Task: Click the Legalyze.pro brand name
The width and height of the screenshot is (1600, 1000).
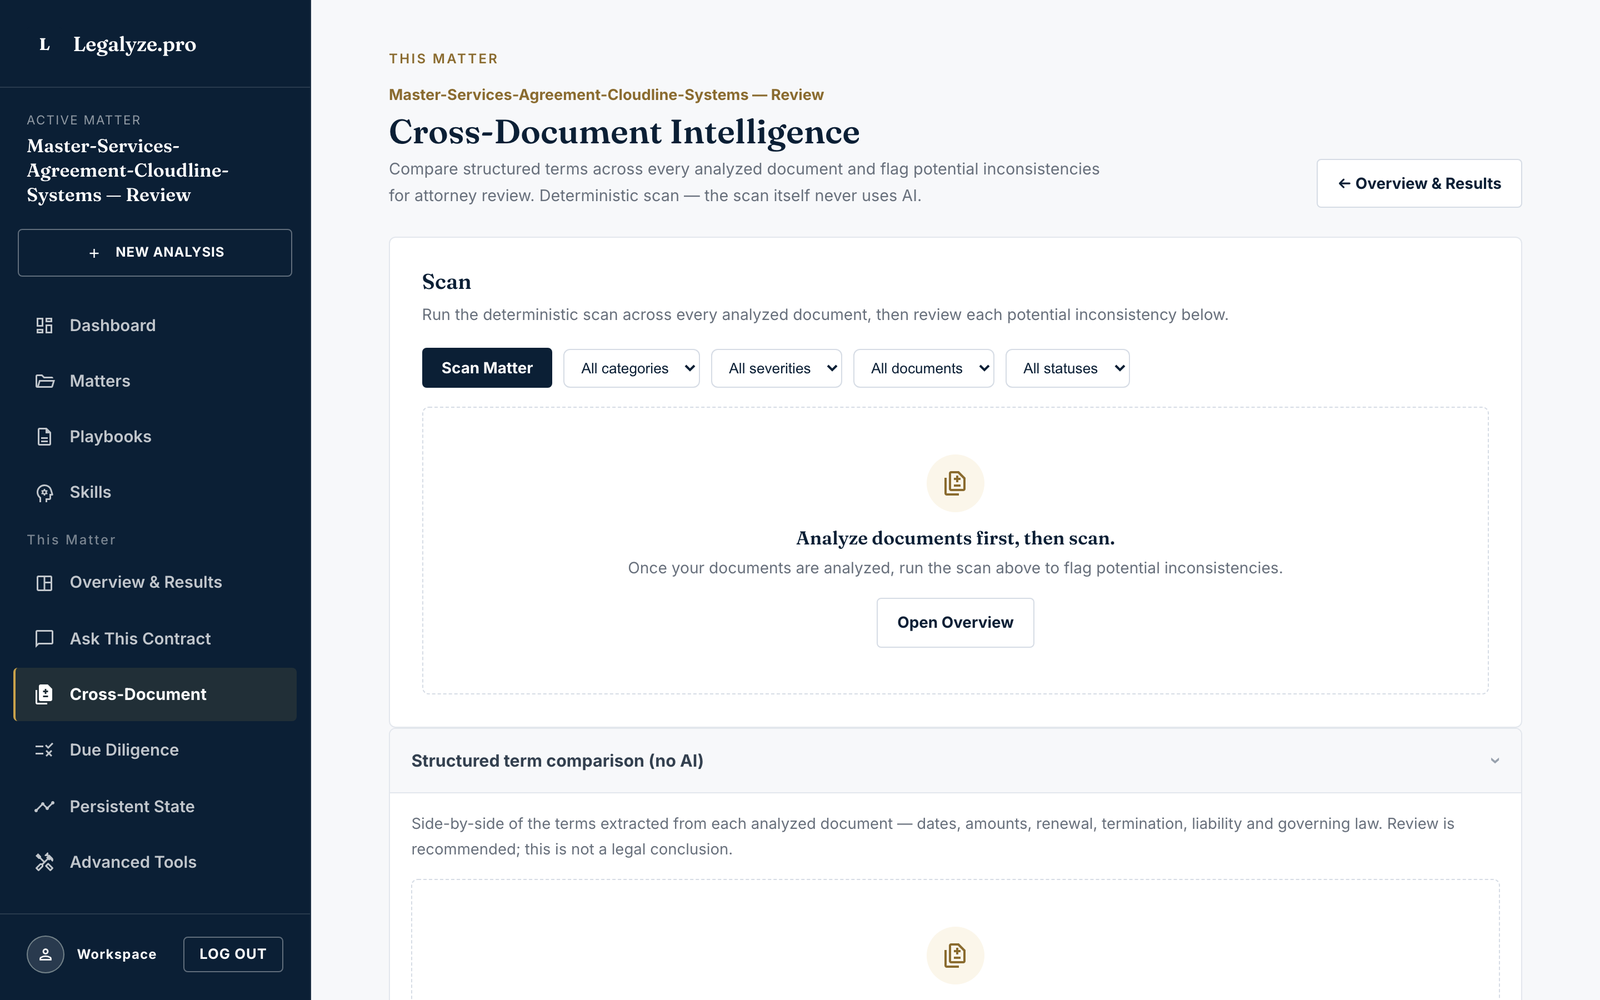Action: click(135, 44)
